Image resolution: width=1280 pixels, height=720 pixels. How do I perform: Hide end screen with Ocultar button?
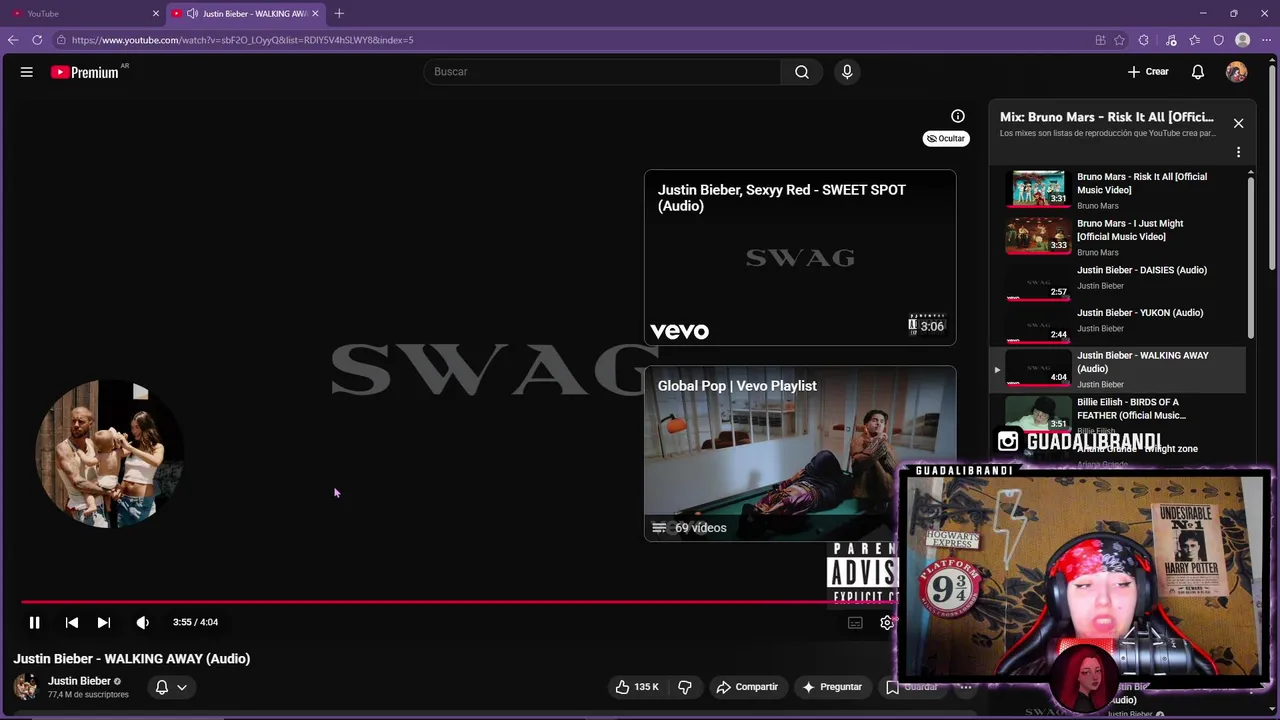[946, 139]
